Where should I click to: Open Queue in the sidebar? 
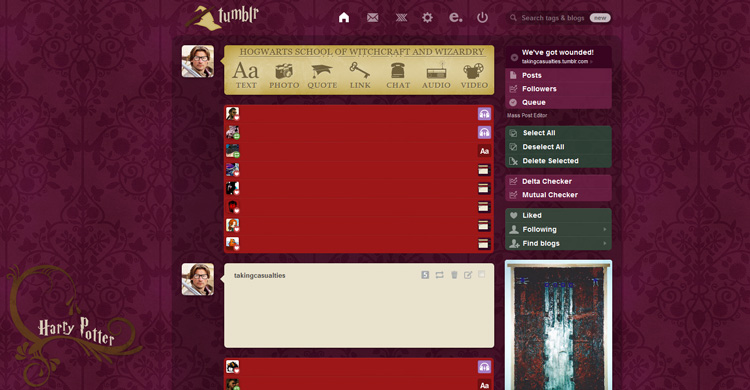(558, 102)
